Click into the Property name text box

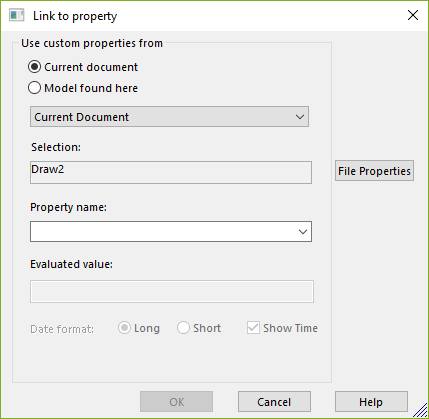163,231
